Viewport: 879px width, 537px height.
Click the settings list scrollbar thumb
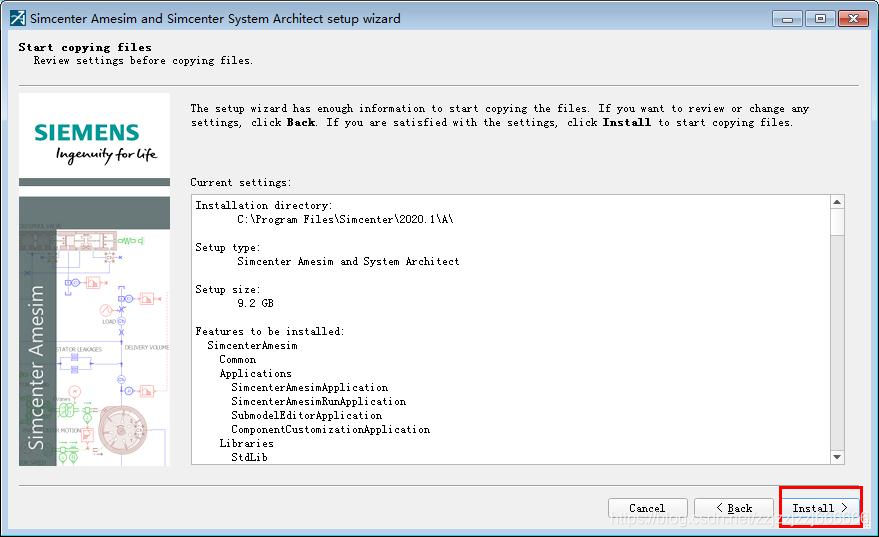837,222
